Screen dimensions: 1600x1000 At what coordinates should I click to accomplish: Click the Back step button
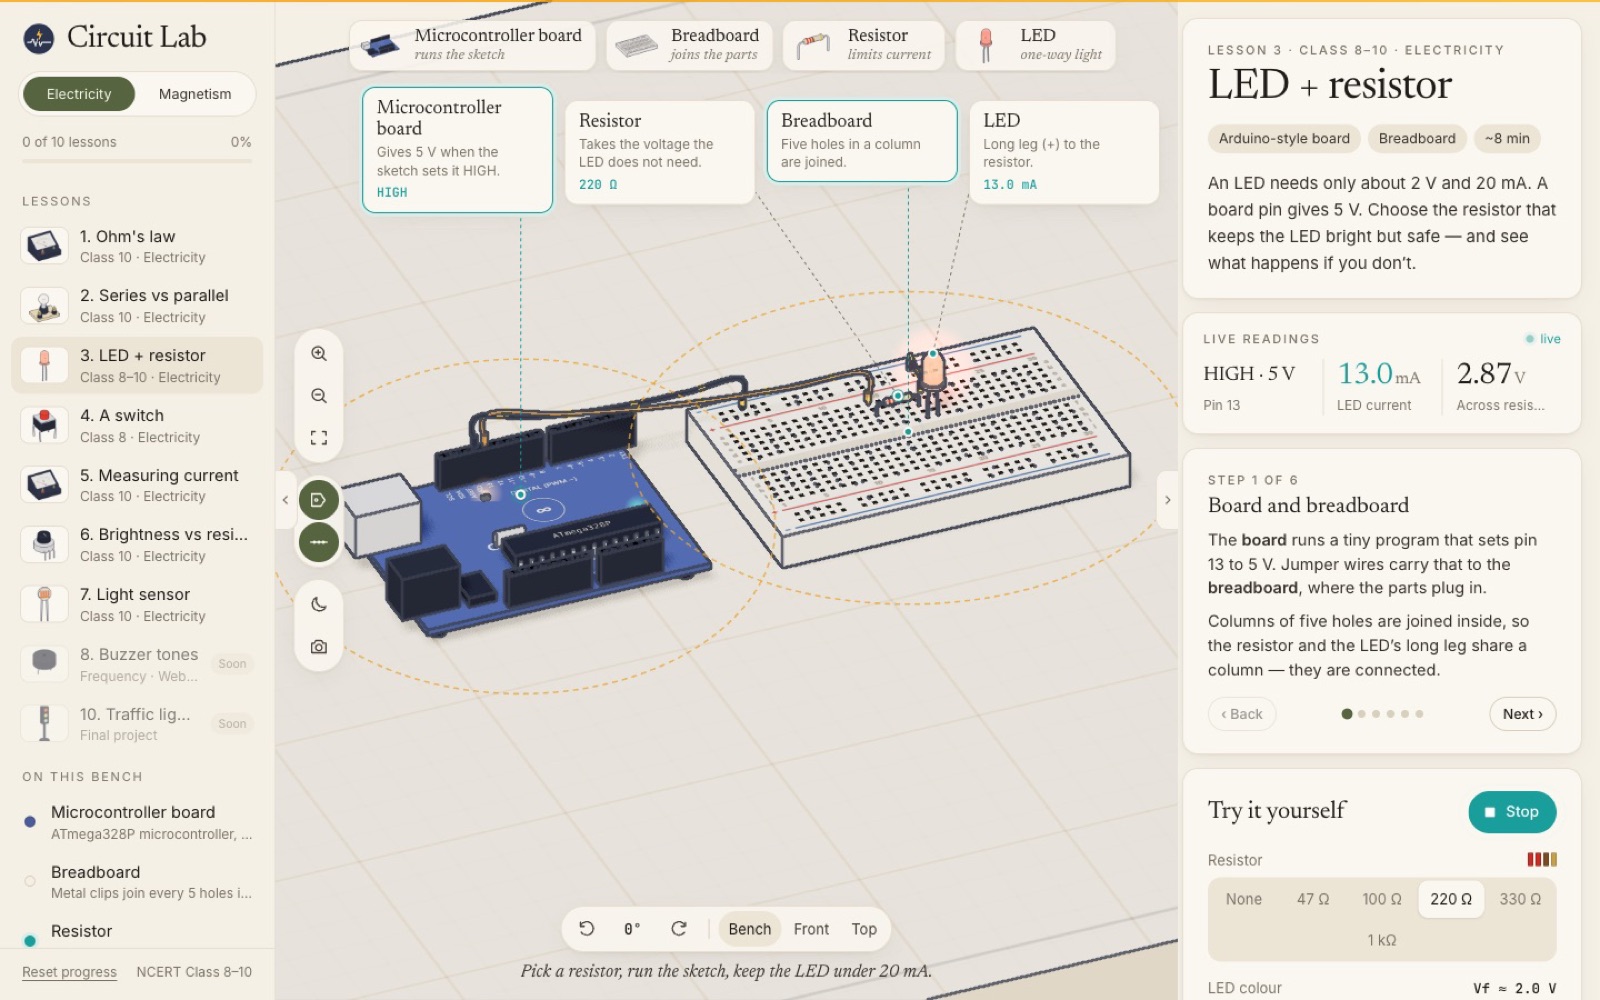pos(1242,714)
